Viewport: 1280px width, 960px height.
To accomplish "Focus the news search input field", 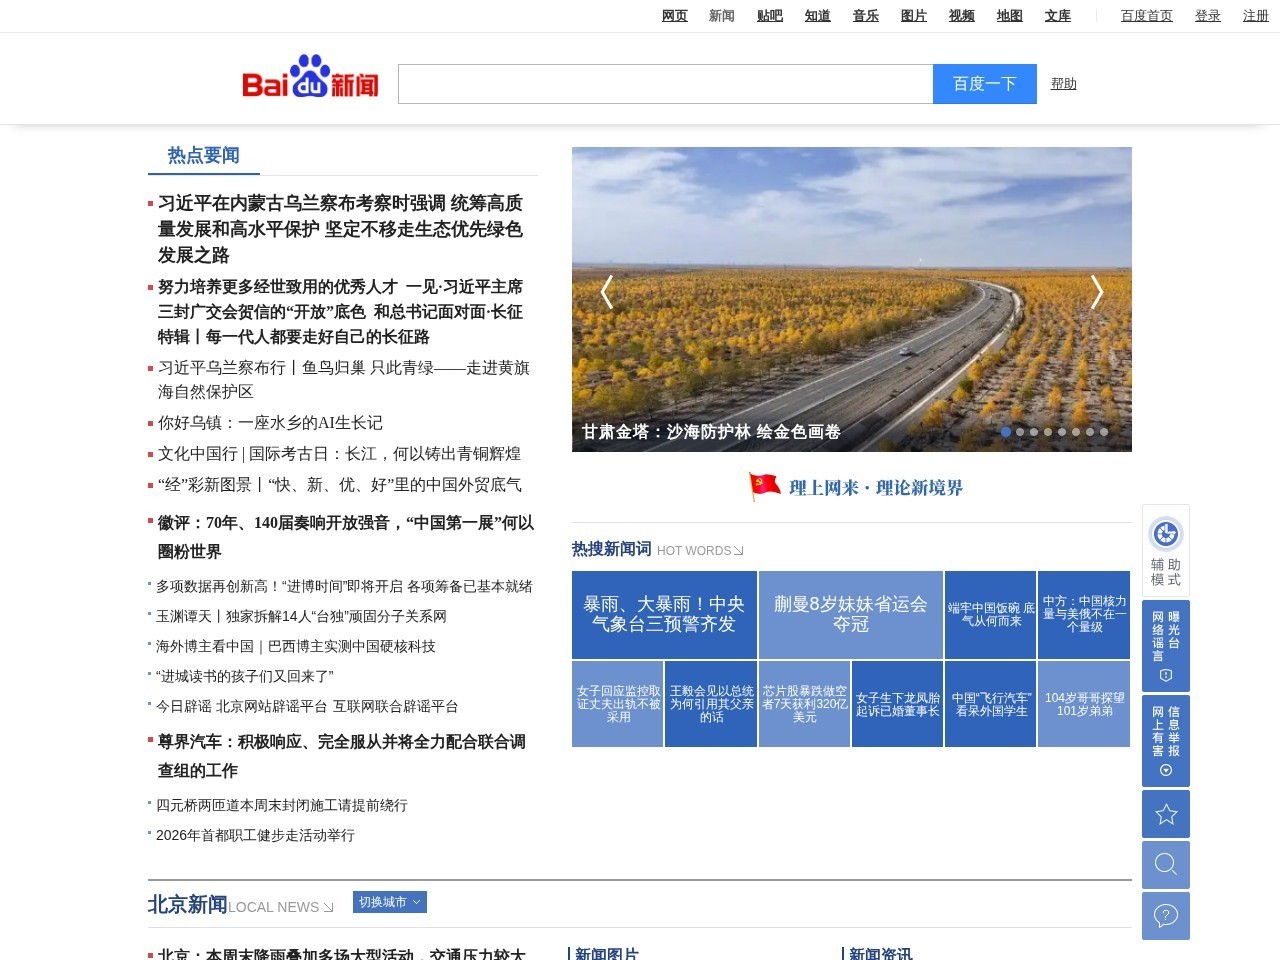I will tap(666, 84).
